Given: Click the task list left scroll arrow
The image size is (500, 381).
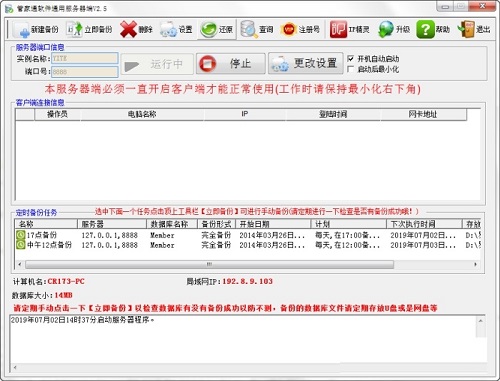Looking at the screenshot, I should [20, 264].
